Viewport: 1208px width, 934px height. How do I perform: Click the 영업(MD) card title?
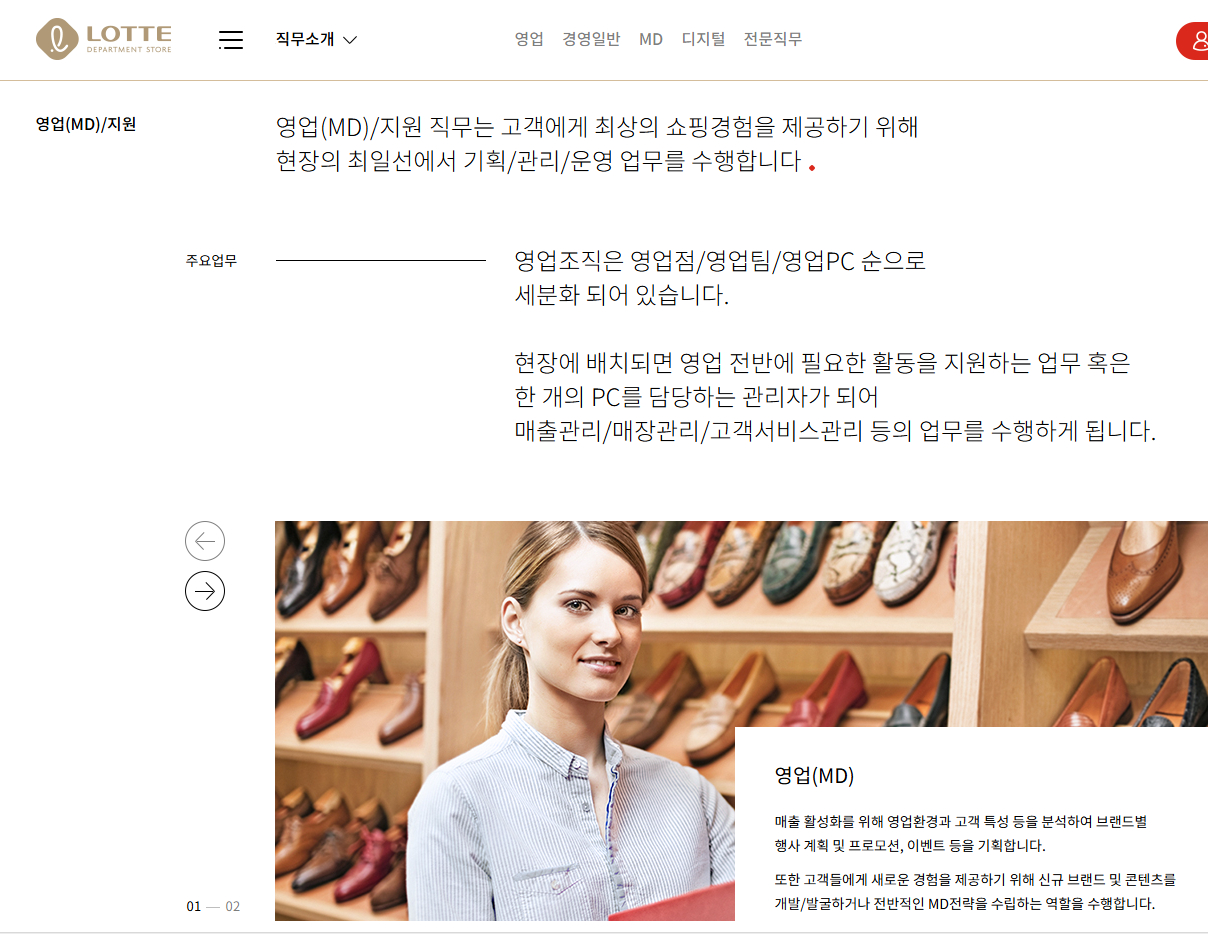click(x=814, y=775)
